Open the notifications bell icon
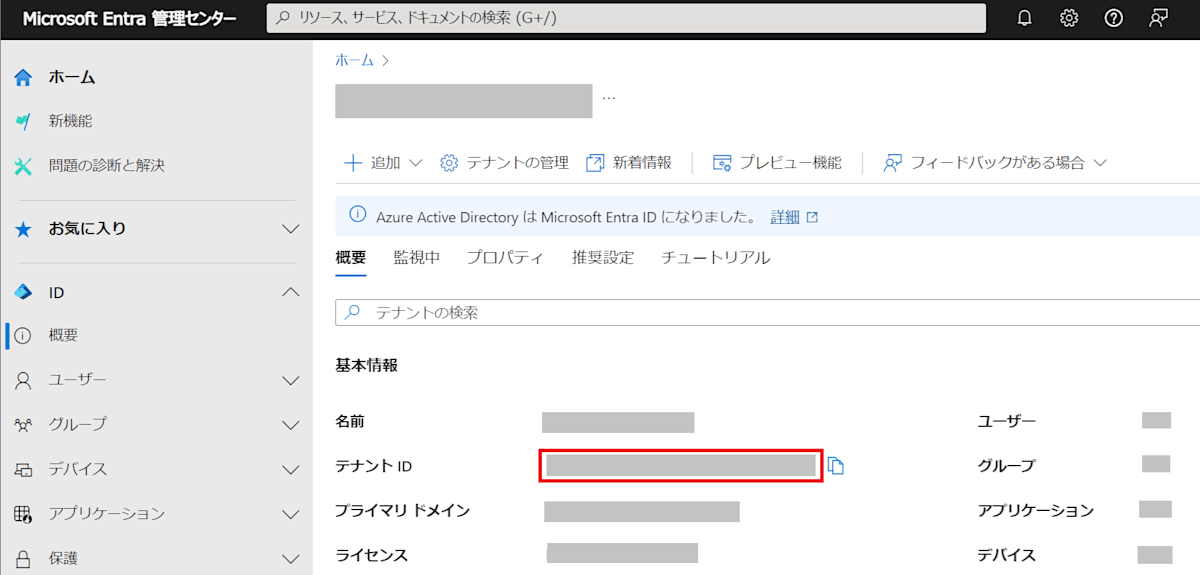This screenshot has width=1200, height=575. pos(1024,18)
